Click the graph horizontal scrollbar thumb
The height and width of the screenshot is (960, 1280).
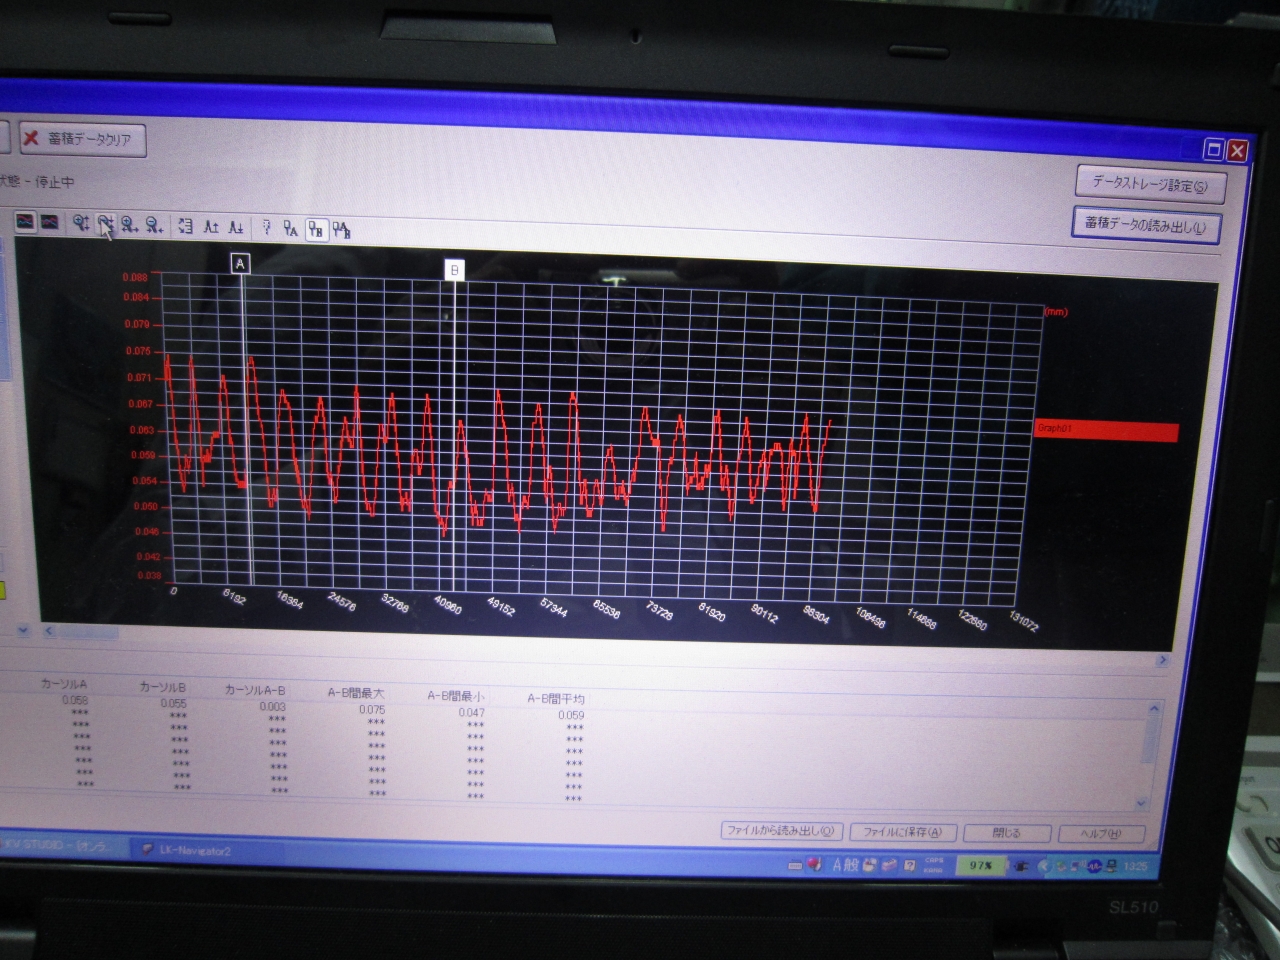[88, 632]
